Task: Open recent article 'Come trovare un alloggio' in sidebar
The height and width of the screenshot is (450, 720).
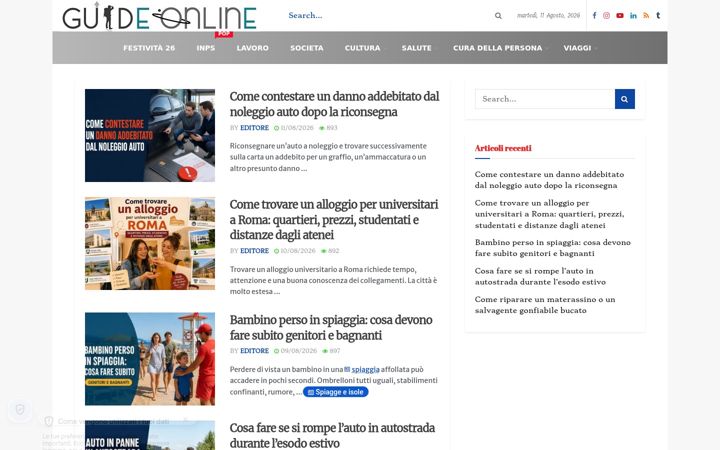Action: tap(549, 214)
